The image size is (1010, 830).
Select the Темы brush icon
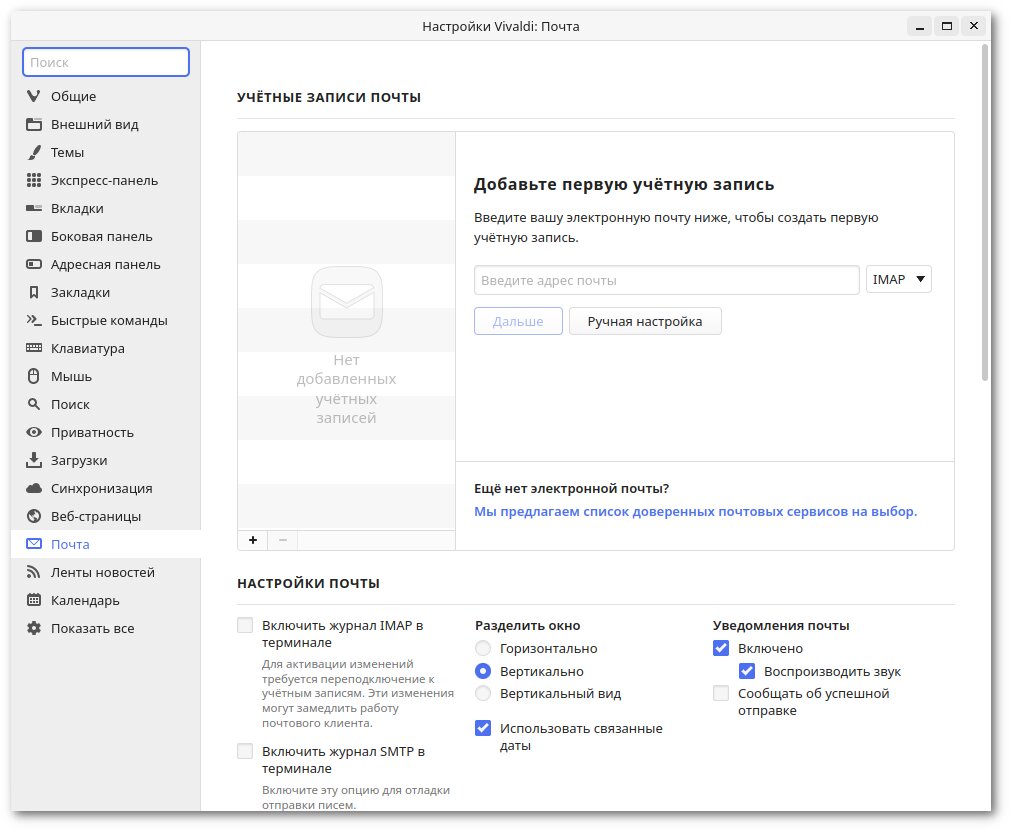33,152
